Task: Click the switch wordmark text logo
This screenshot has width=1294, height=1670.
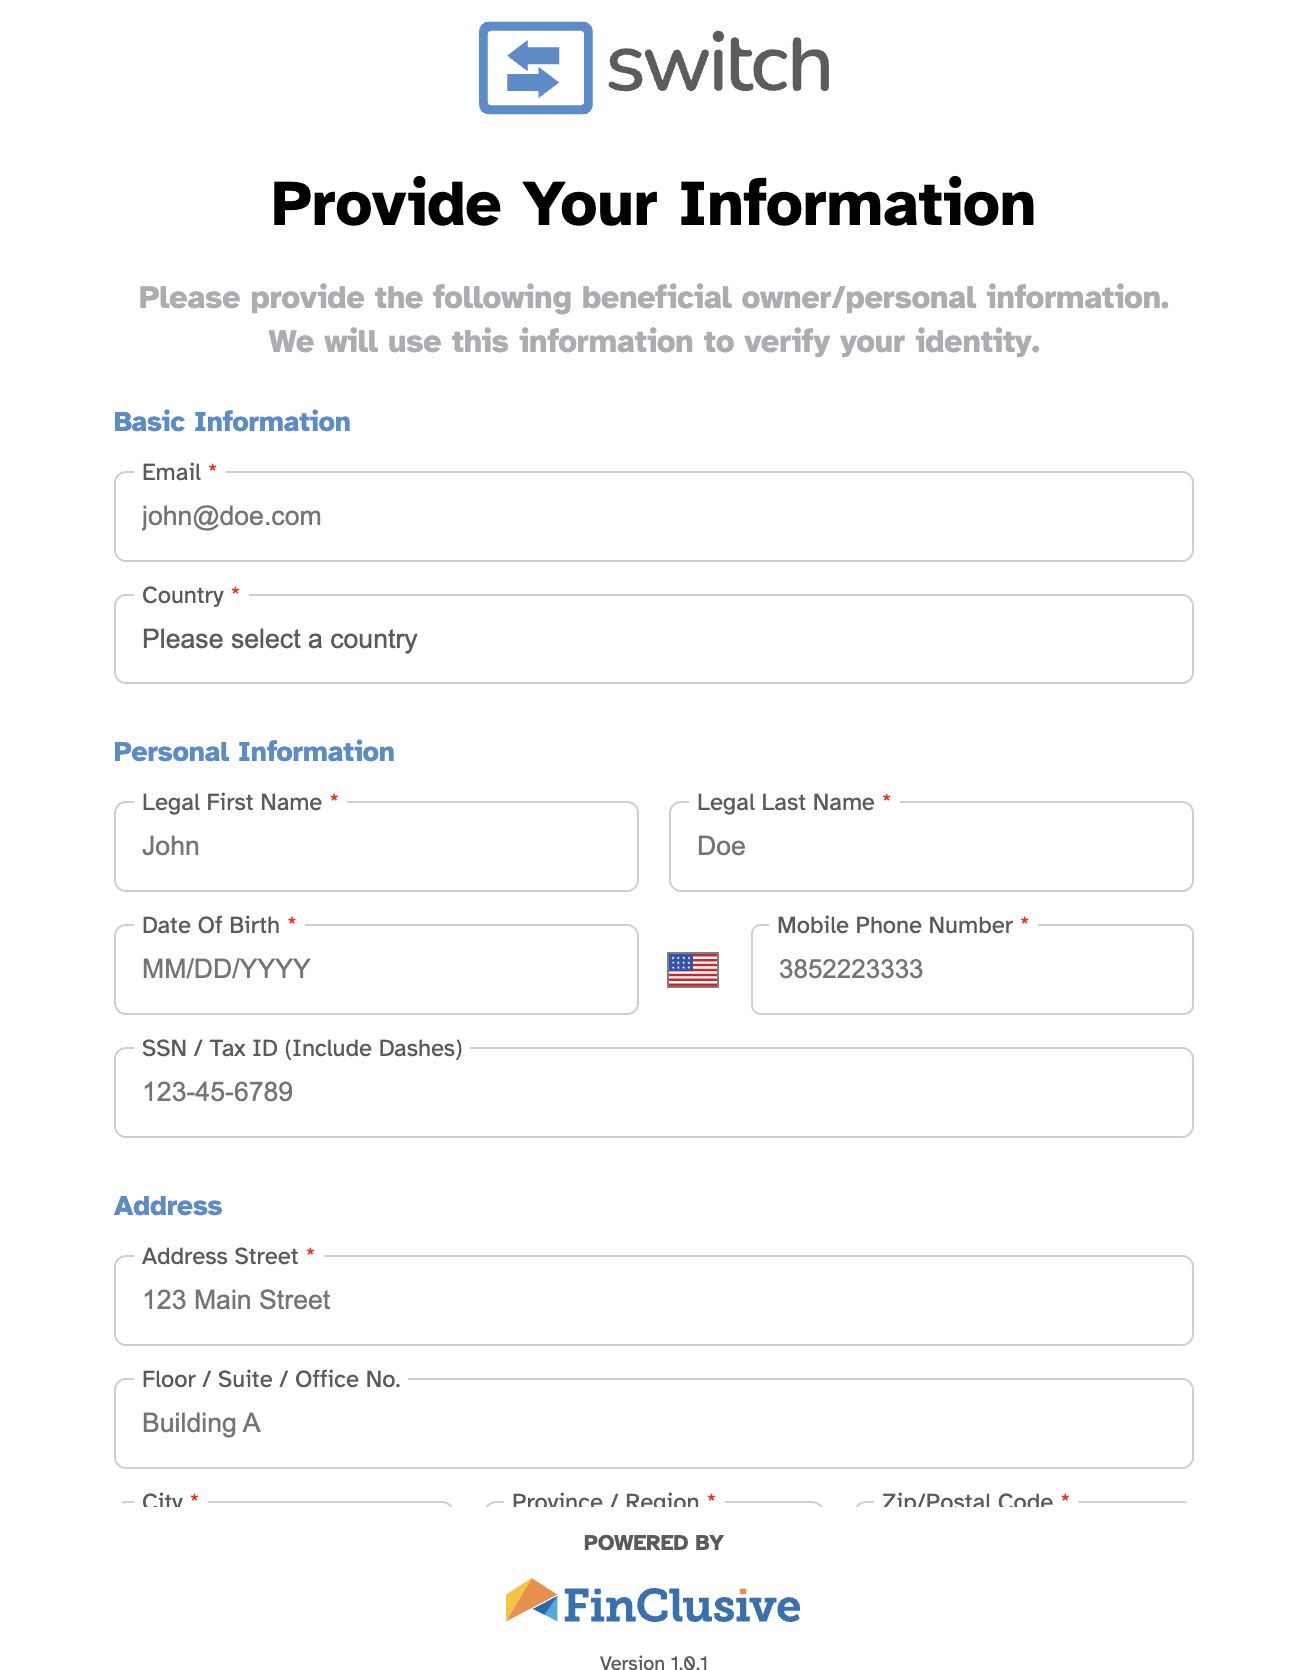Action: click(x=719, y=66)
